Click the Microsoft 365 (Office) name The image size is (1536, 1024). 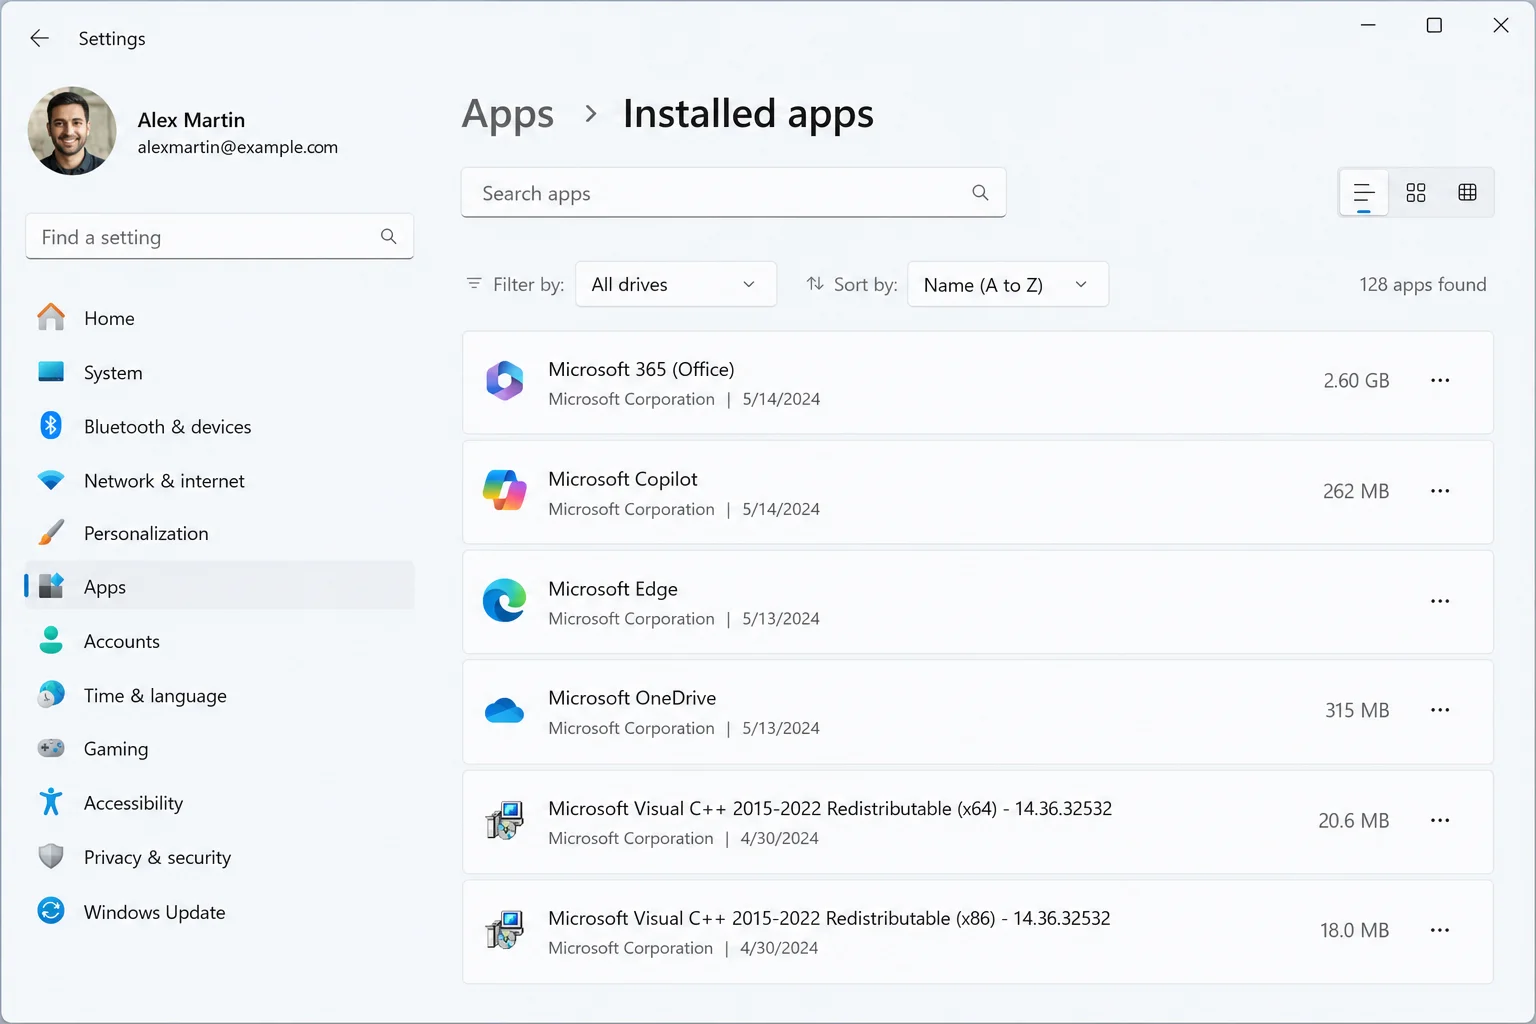(x=641, y=369)
